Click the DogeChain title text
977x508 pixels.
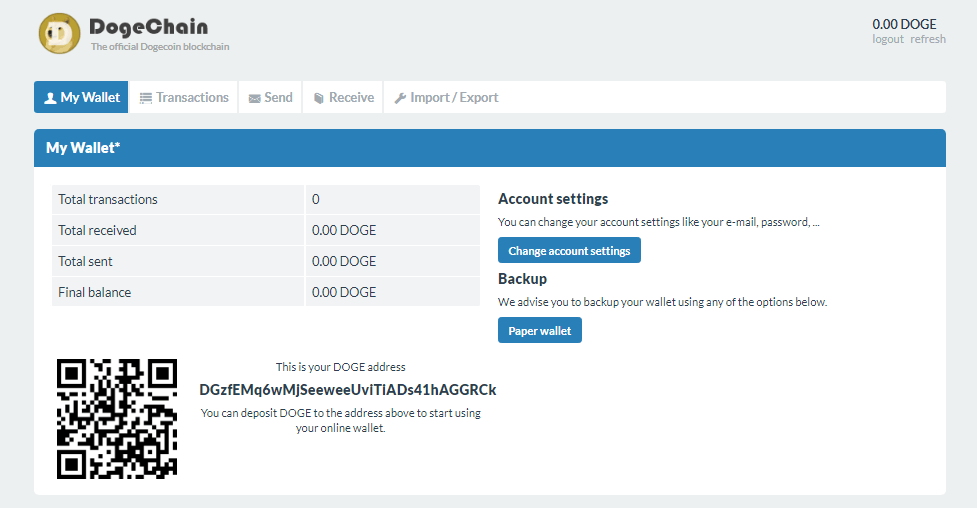pos(148,26)
